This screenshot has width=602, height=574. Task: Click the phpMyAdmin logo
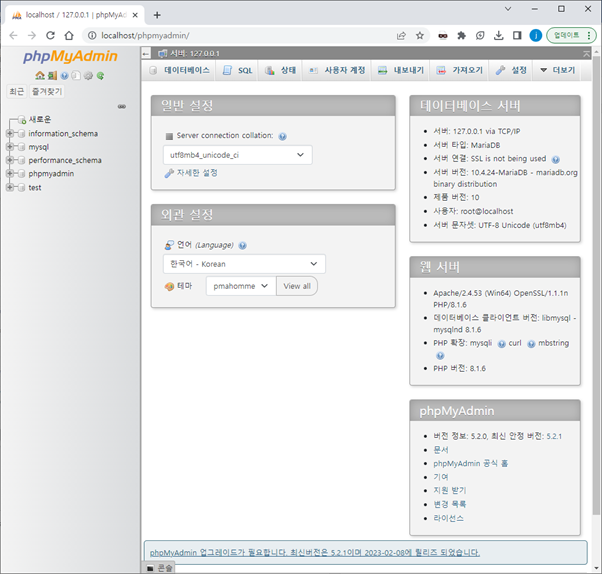pos(70,56)
